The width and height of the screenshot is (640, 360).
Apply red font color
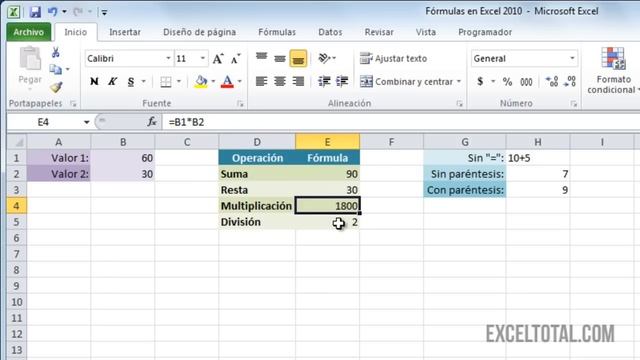pos(227,82)
